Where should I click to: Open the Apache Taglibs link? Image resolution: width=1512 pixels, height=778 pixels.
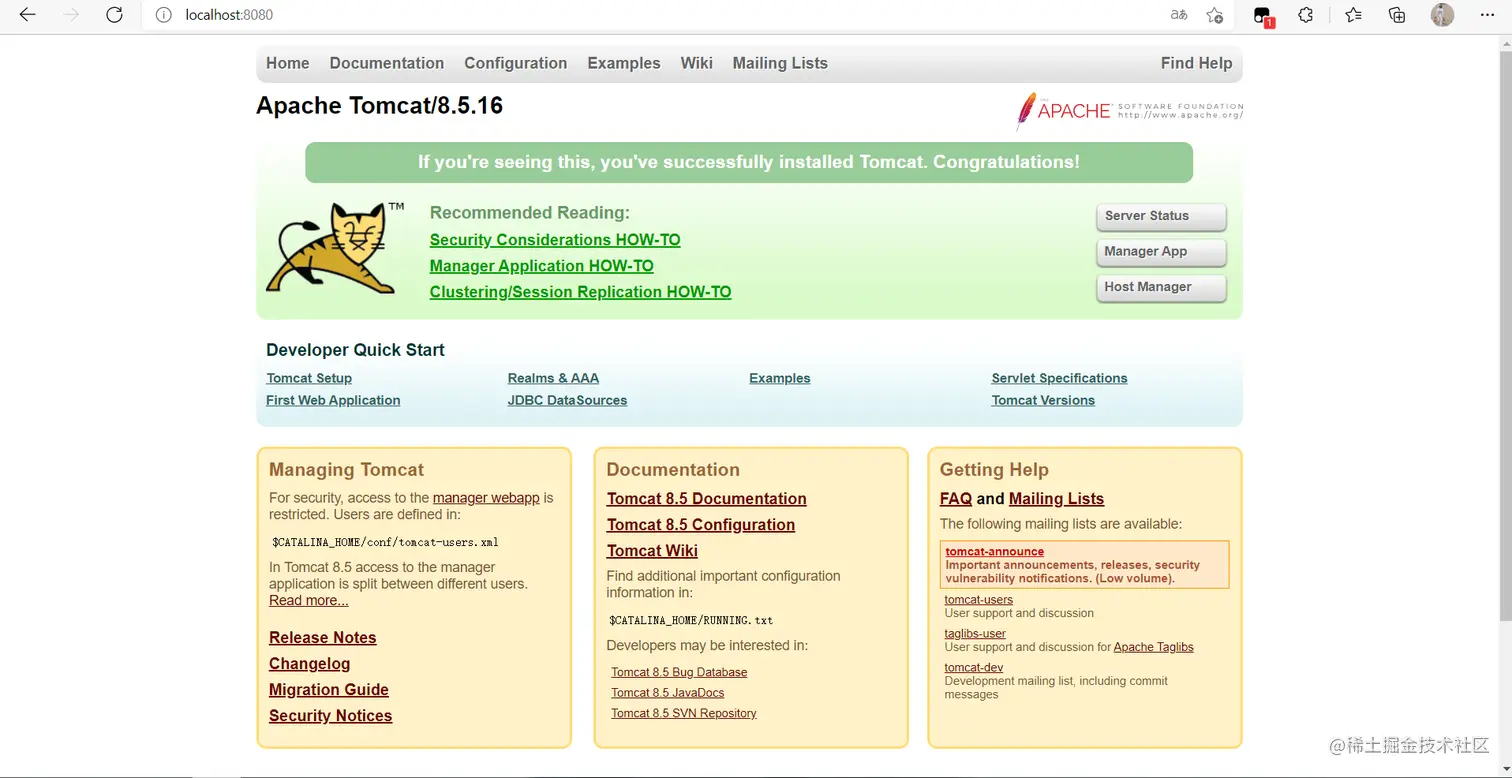(x=1154, y=647)
